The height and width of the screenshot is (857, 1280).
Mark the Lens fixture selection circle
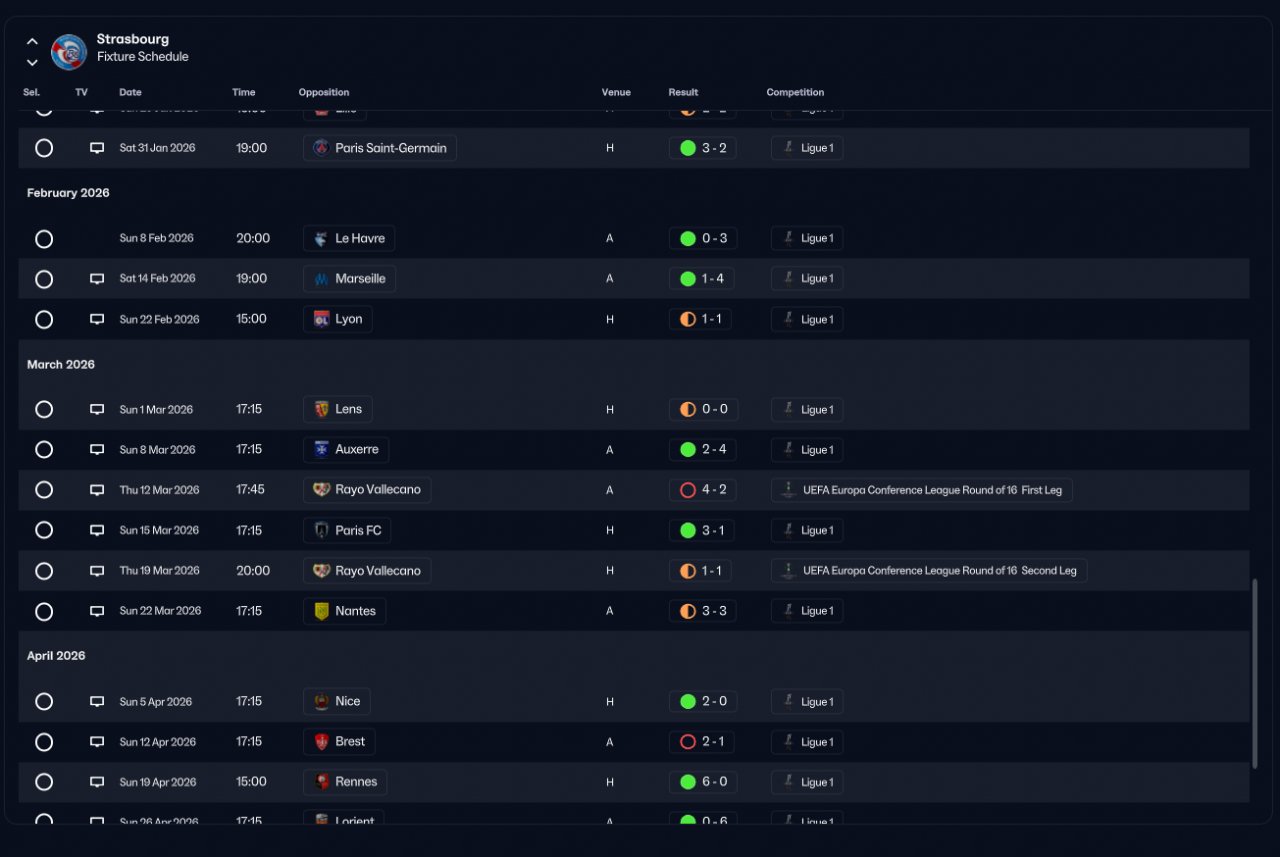44,410
